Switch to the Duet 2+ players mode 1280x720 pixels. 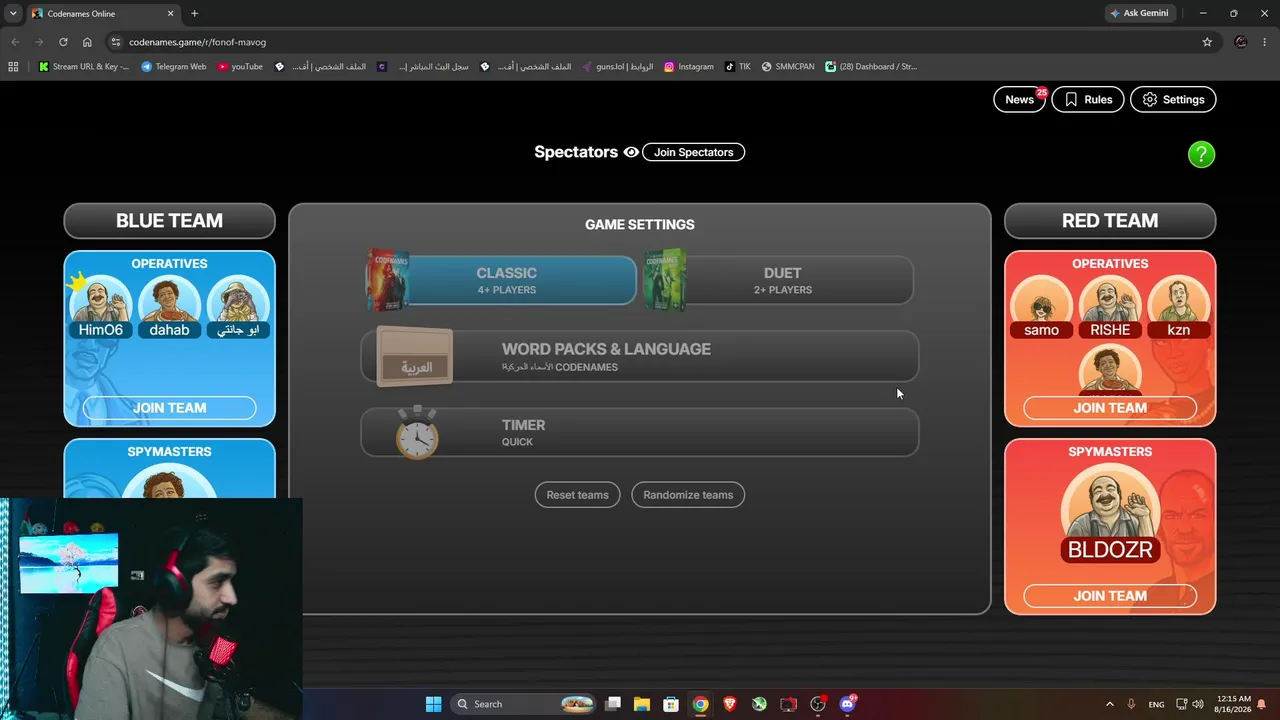(x=779, y=280)
